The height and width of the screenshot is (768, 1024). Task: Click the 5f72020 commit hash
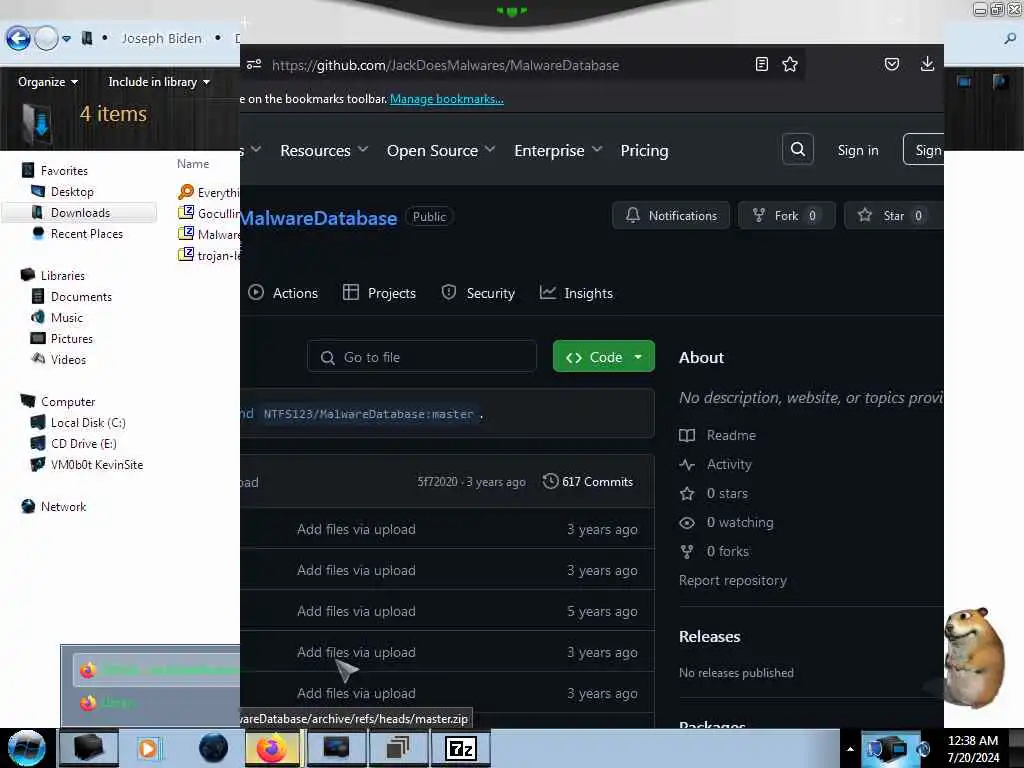(437, 482)
